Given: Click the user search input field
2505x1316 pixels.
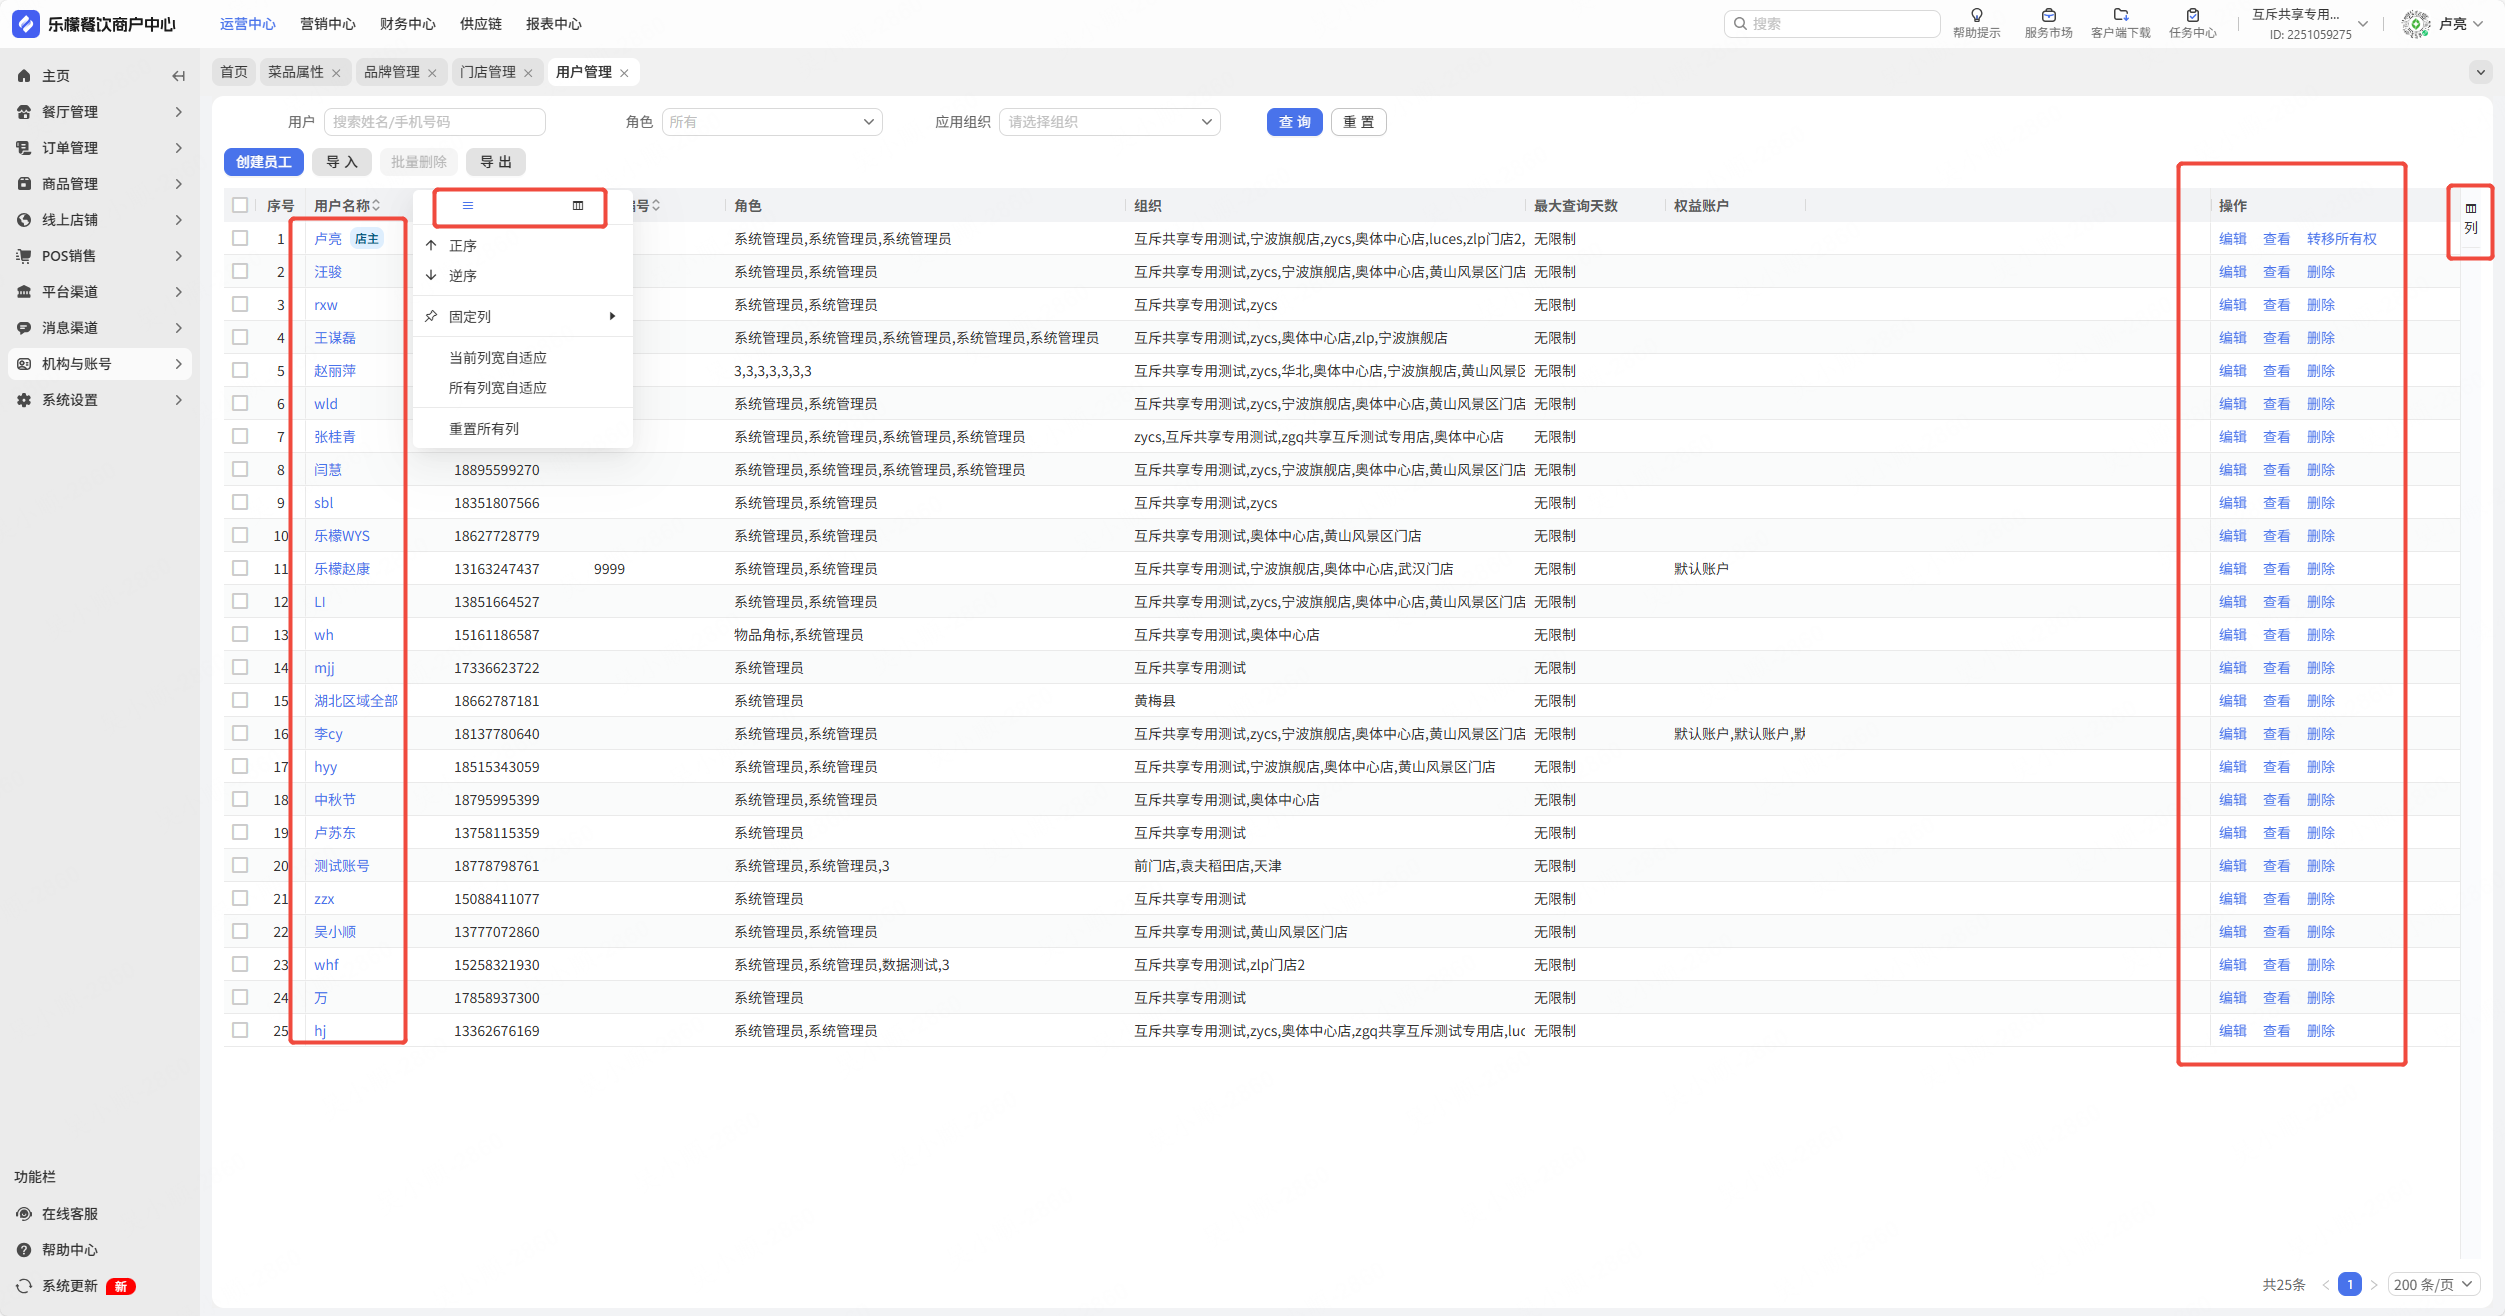Looking at the screenshot, I should coord(434,122).
